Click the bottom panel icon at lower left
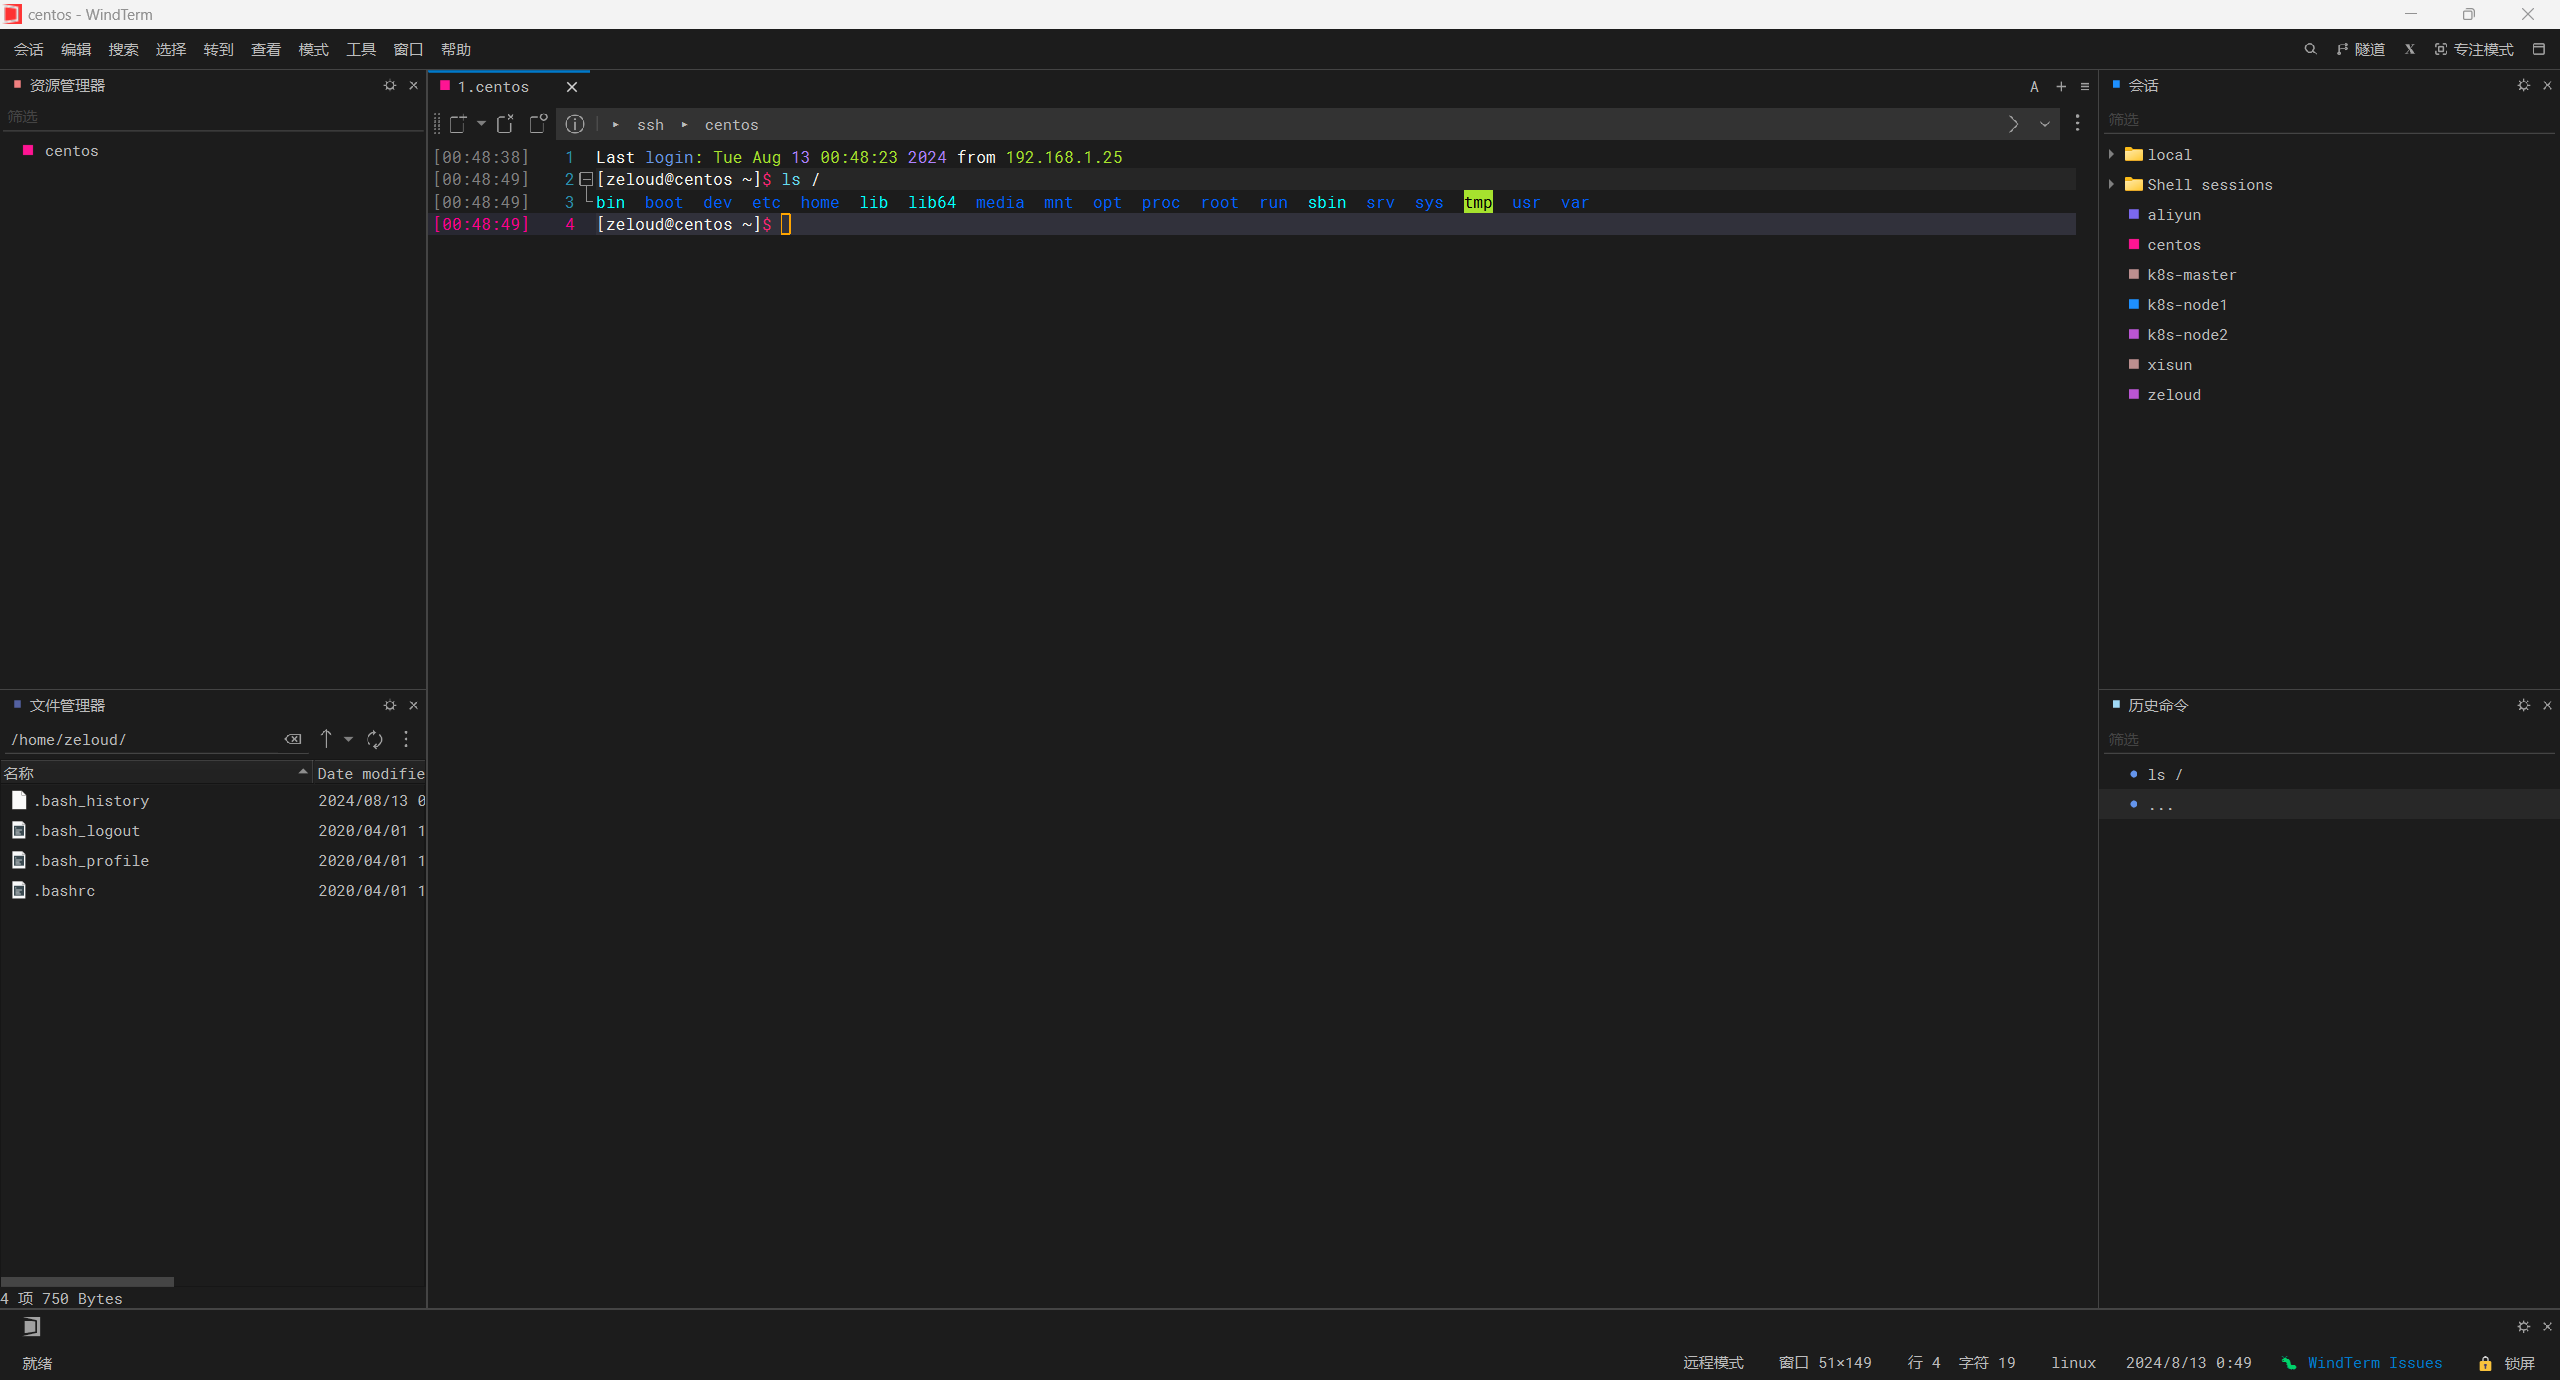Screen dimensions: 2560x1380 tap(32, 1326)
